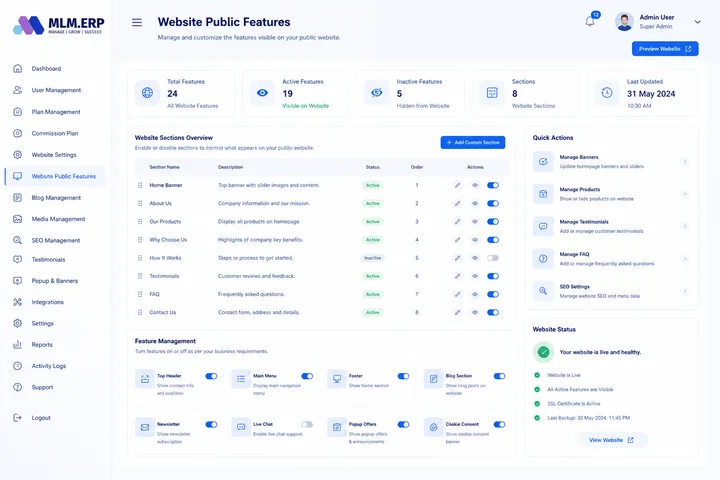The width and height of the screenshot is (720, 480).
Task: Click the Inactive badge of How It Works
Action: click(372, 258)
